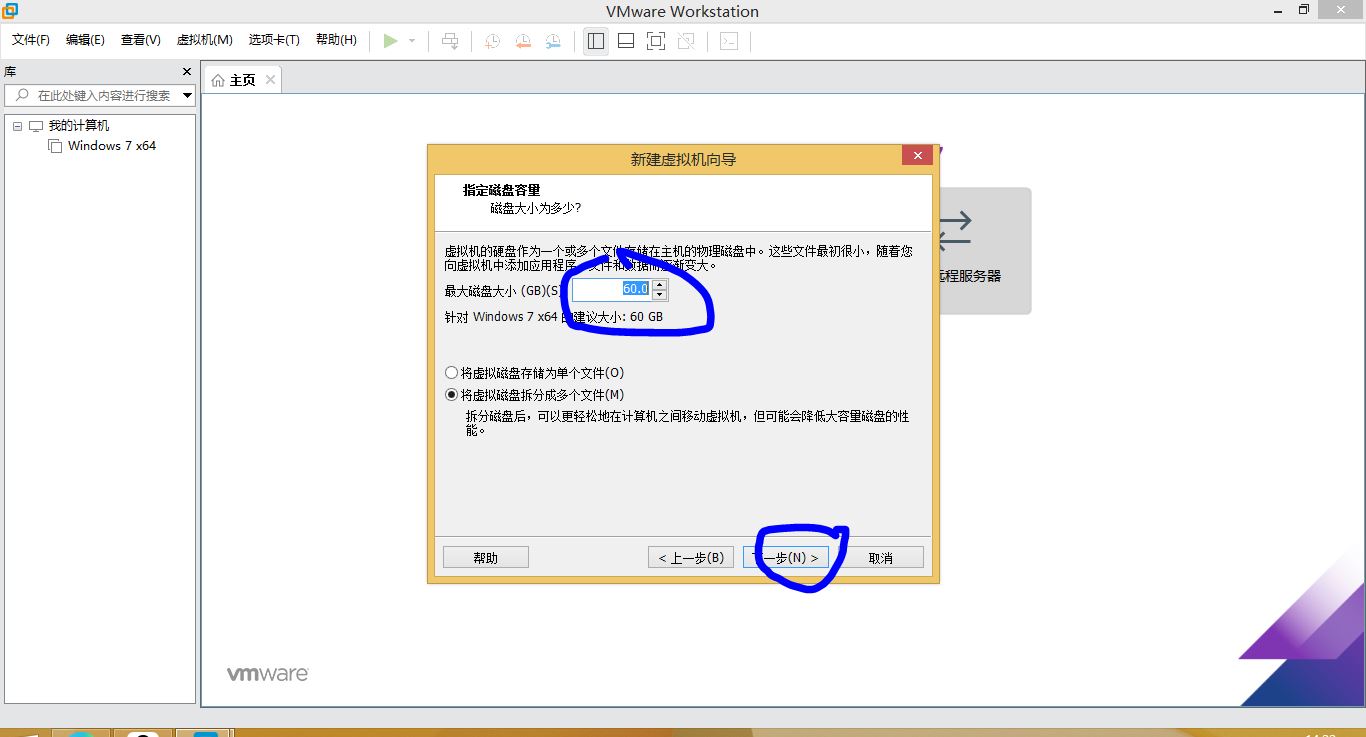Select store virtual disk as single file (O)
The height and width of the screenshot is (737, 1366).
[x=452, y=373]
